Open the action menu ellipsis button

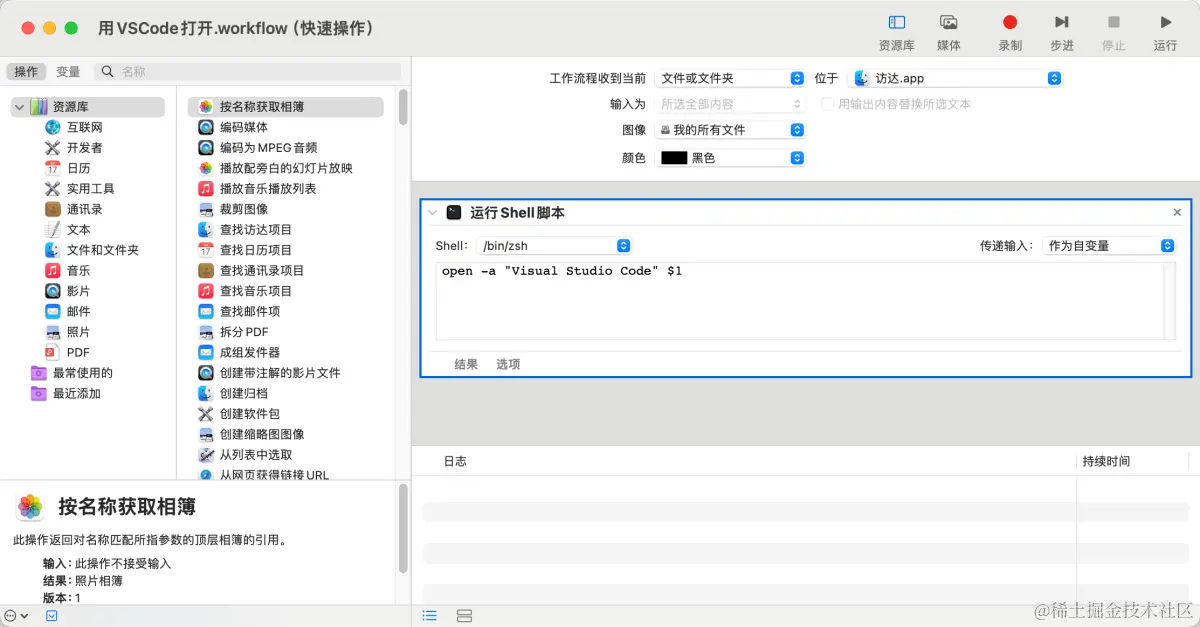pyautogui.click(x=14, y=616)
